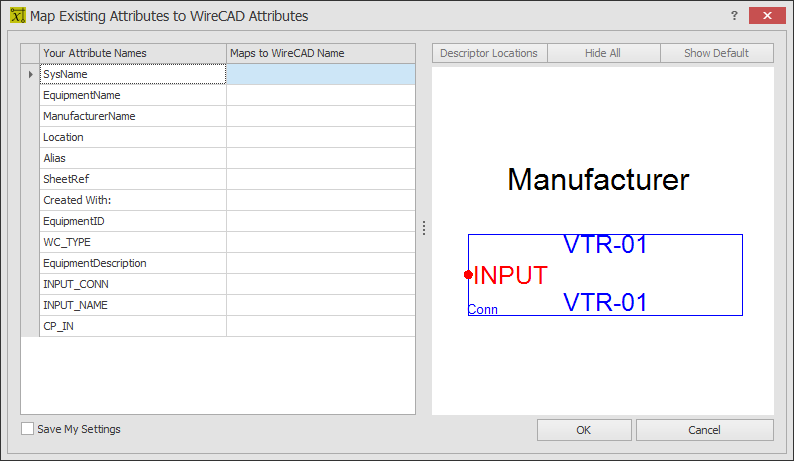The width and height of the screenshot is (794, 461).
Task: Click the lower VTR-01 label in preview
Action: click(605, 302)
